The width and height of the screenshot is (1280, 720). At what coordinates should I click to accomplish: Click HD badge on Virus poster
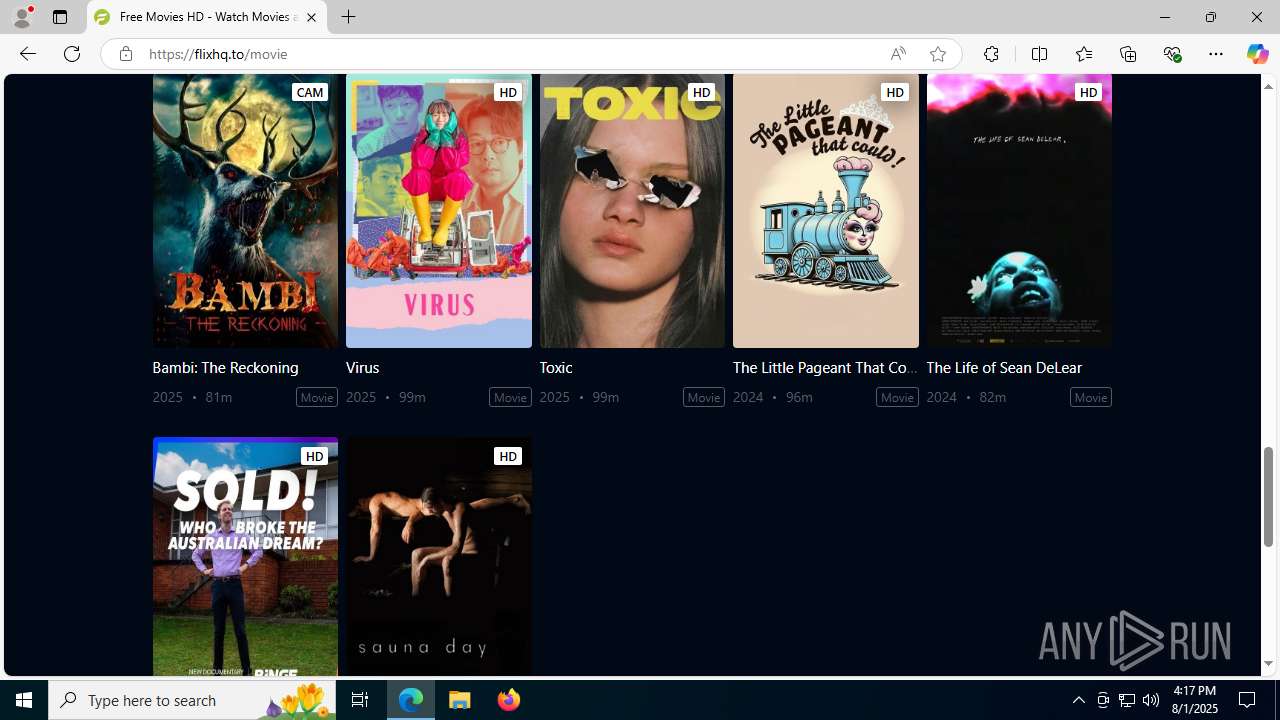pyautogui.click(x=508, y=92)
